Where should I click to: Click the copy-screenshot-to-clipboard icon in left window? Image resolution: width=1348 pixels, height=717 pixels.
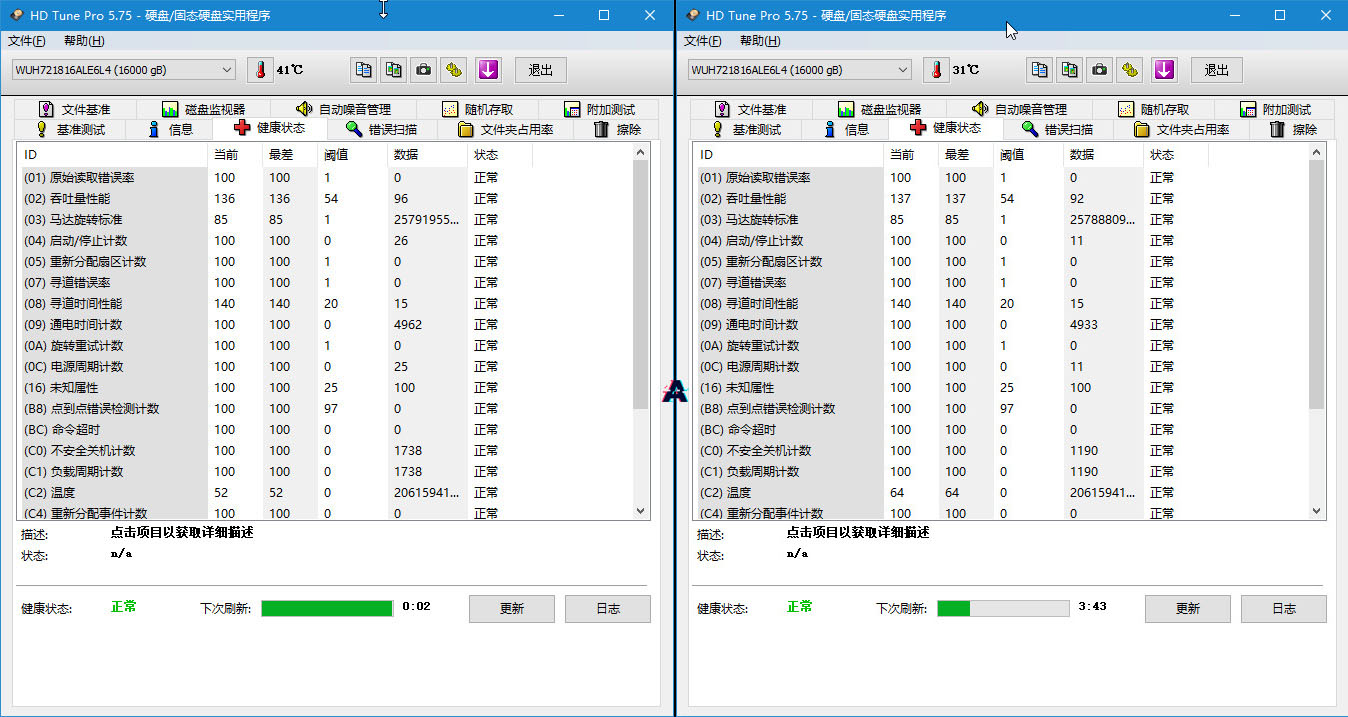(393, 69)
